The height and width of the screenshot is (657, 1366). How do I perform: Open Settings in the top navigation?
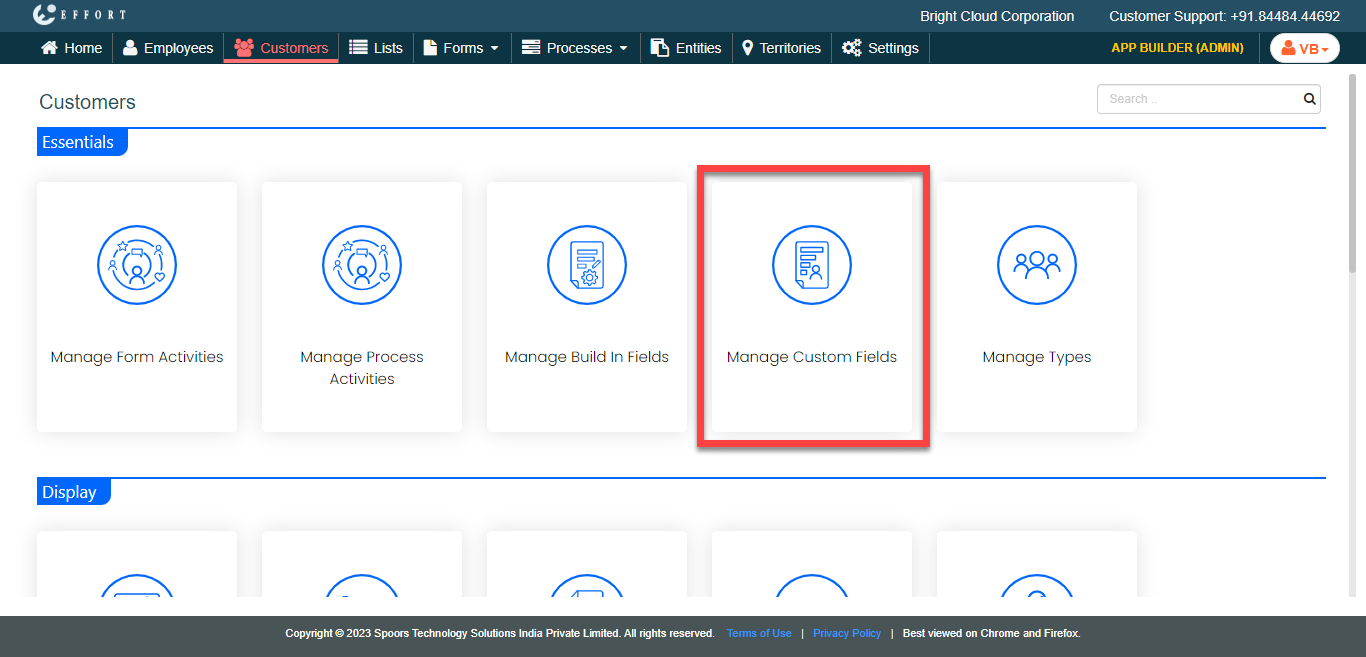click(880, 48)
